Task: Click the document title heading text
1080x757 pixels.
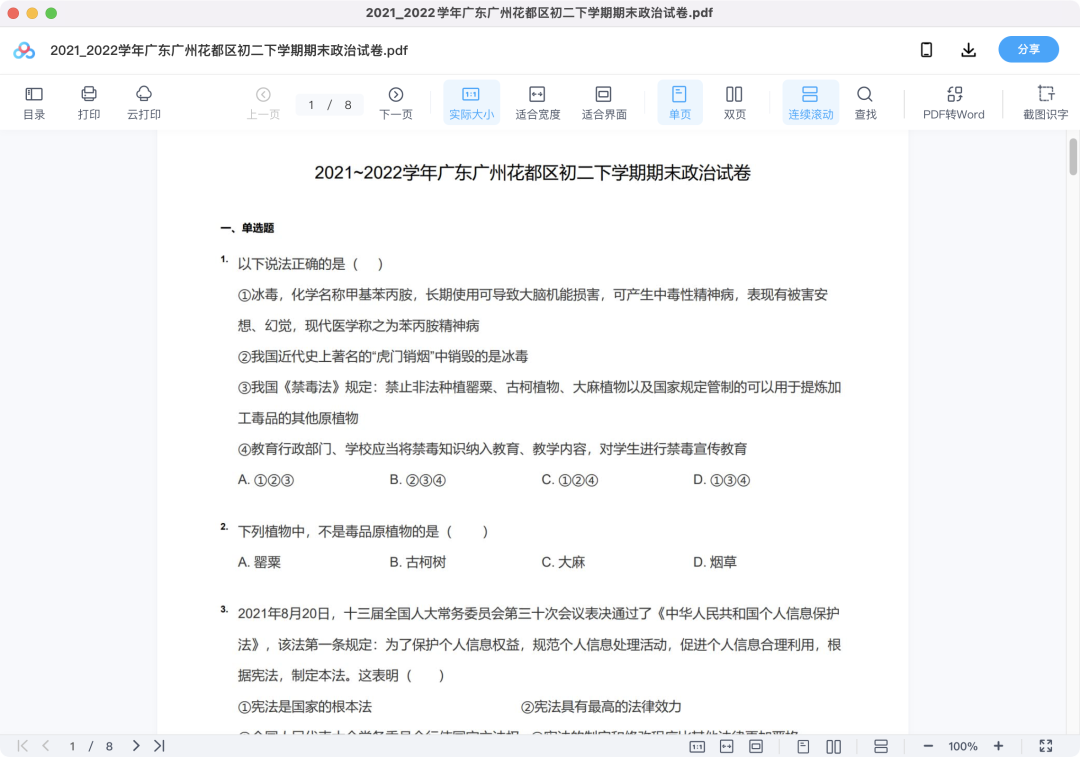Action: point(532,173)
